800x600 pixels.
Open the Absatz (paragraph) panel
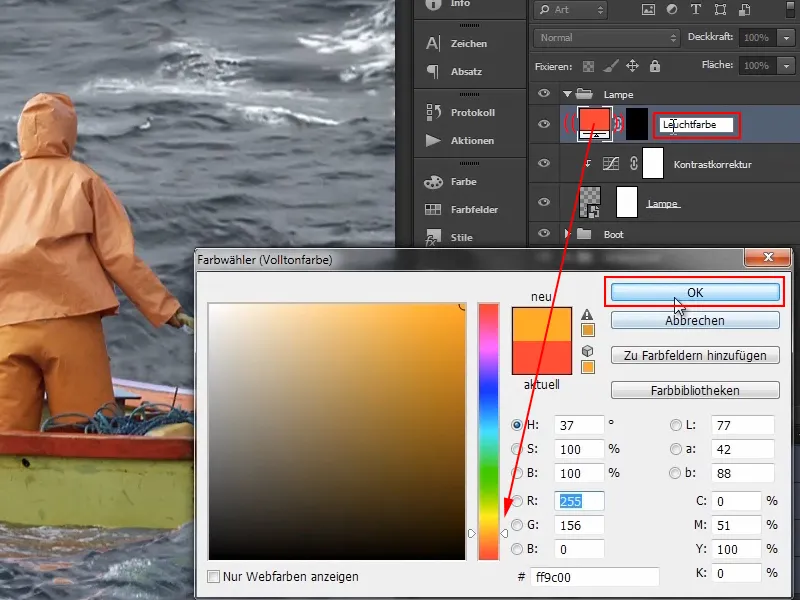point(454,71)
